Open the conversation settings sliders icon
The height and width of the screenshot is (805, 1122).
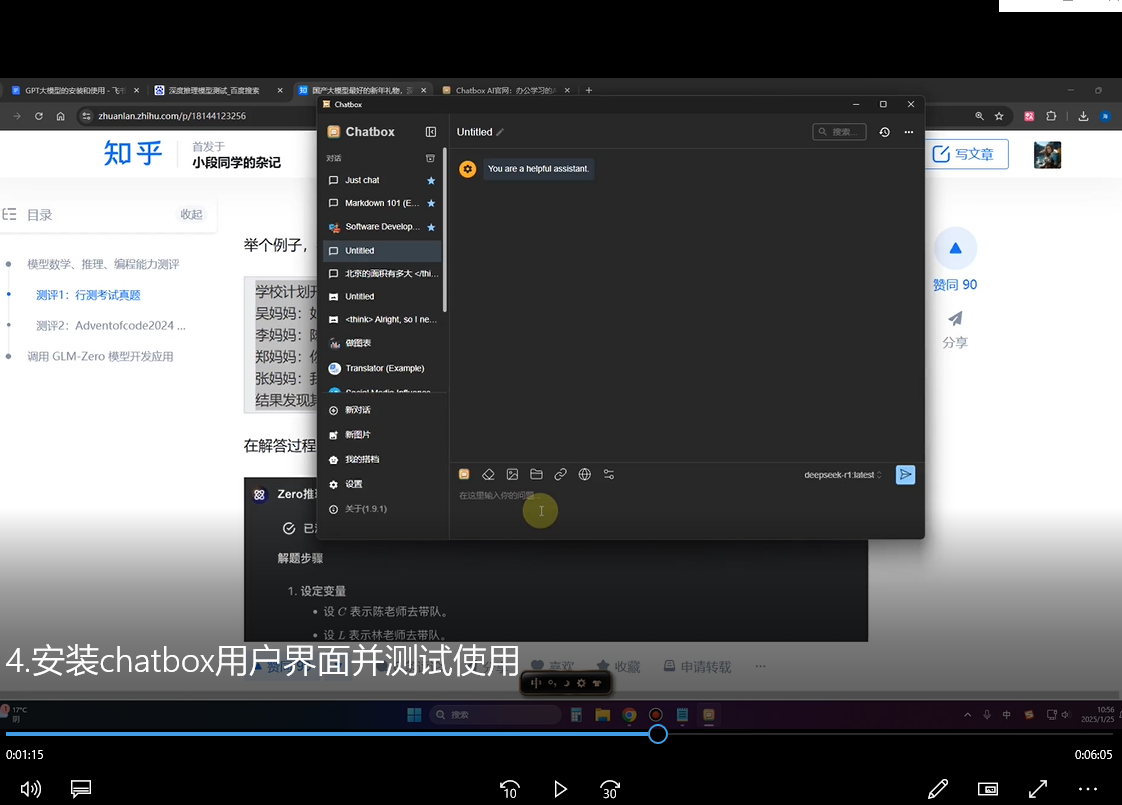click(609, 474)
